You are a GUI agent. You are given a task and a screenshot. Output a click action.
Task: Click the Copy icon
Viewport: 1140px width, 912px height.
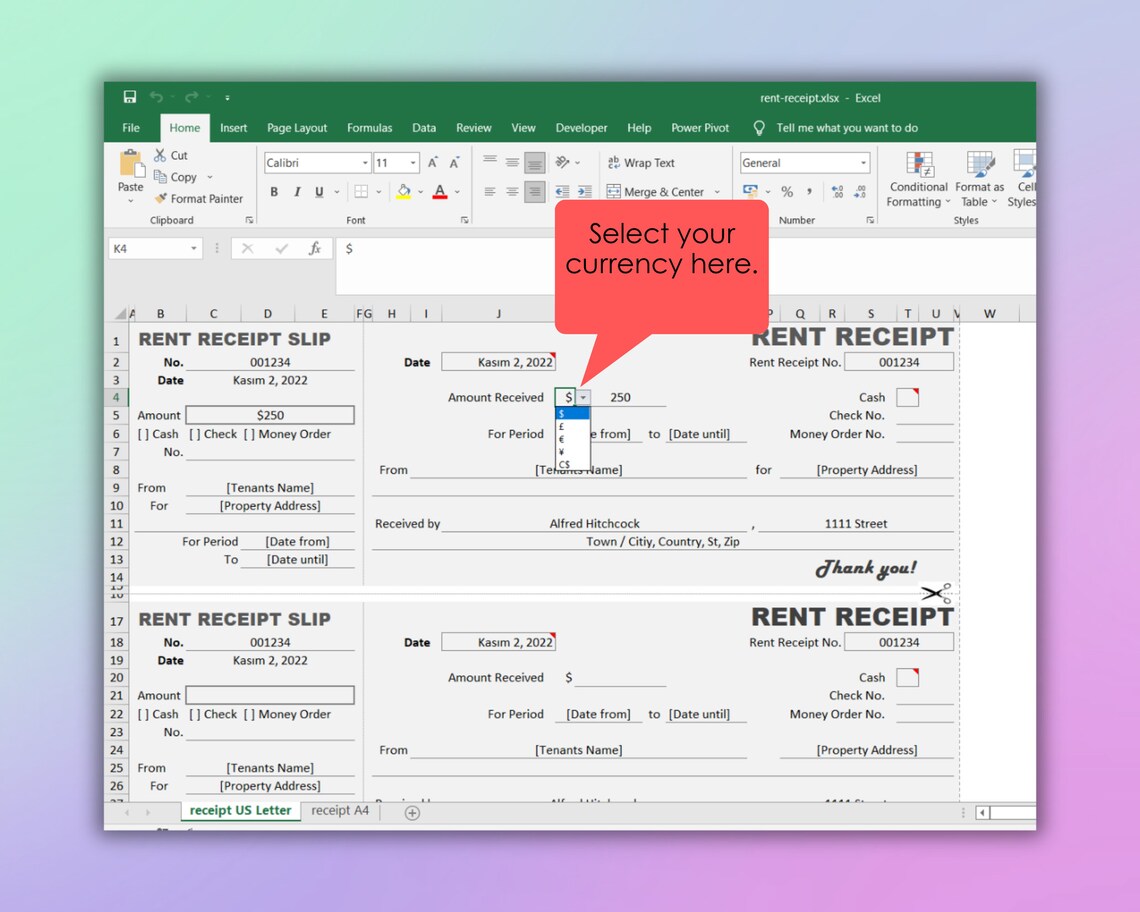[x=162, y=177]
